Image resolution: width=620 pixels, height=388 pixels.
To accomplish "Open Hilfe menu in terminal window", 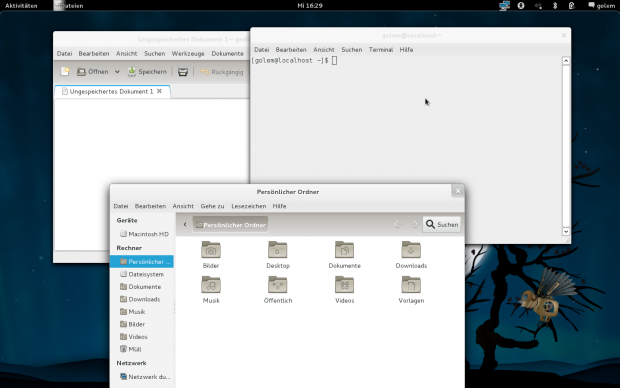I will [406, 49].
